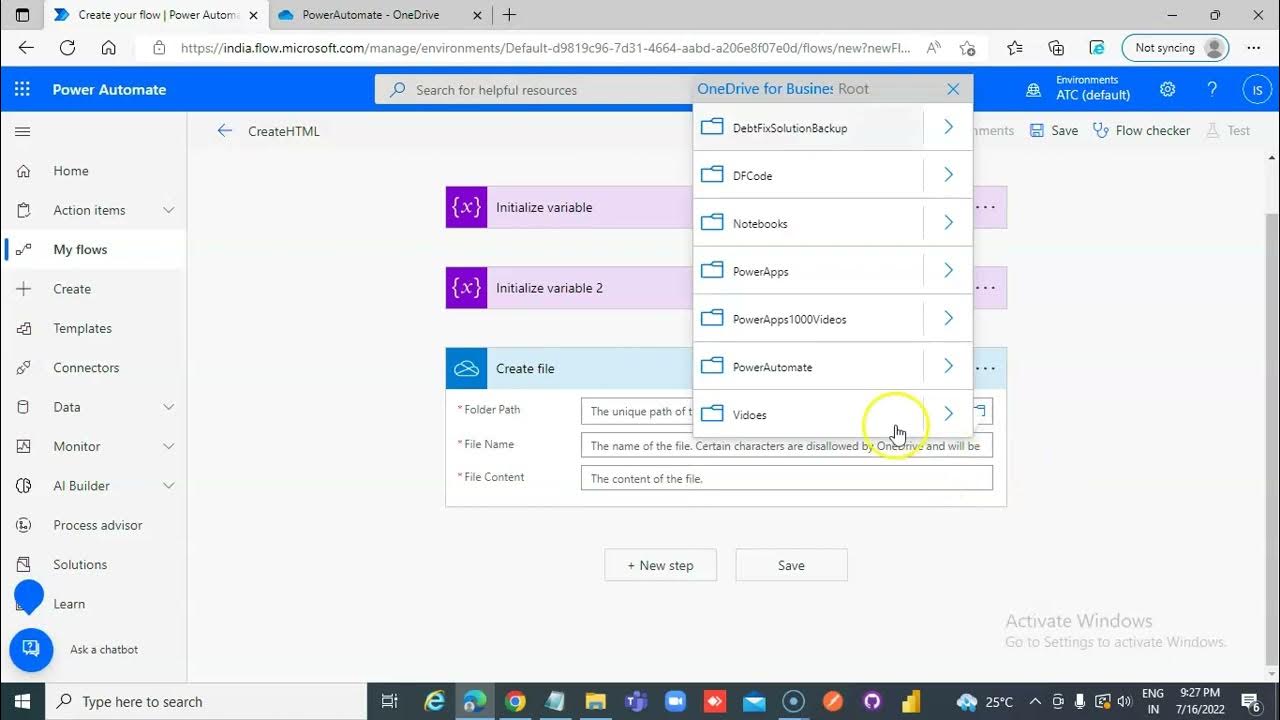This screenshot has width=1280, height=720.
Task: Add this page to favorites
Action: click(x=967, y=47)
